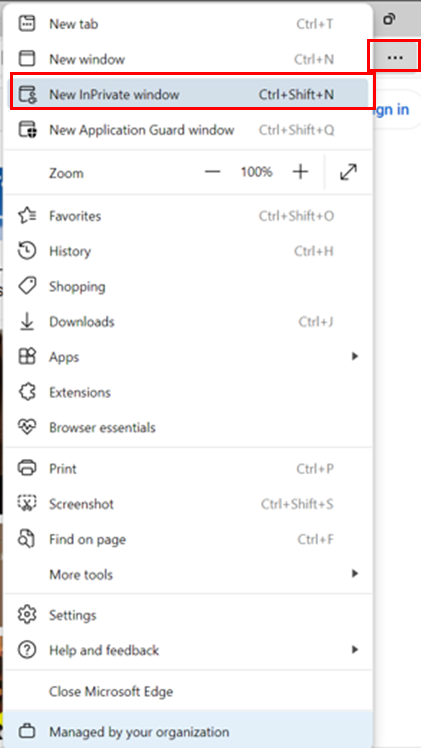This screenshot has width=421, height=748.
Task: Click the Print printer icon
Action: (x=27, y=468)
